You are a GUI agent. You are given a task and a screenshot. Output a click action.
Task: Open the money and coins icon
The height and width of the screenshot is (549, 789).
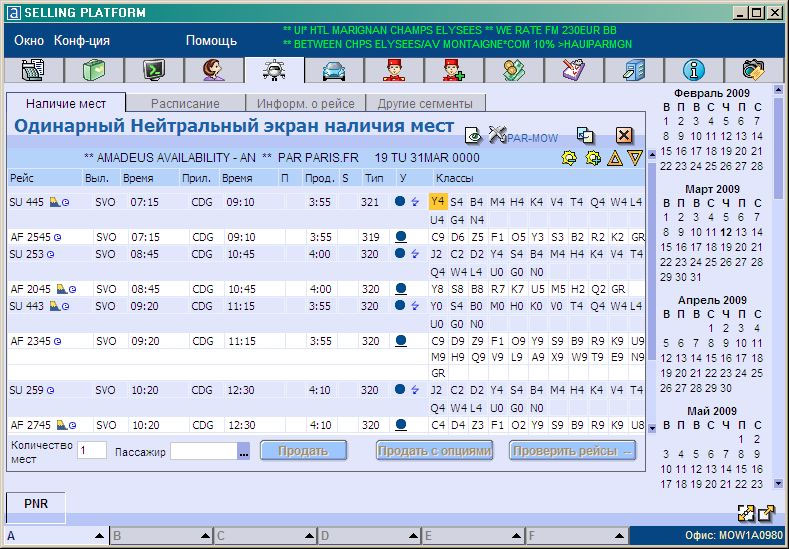(514, 70)
